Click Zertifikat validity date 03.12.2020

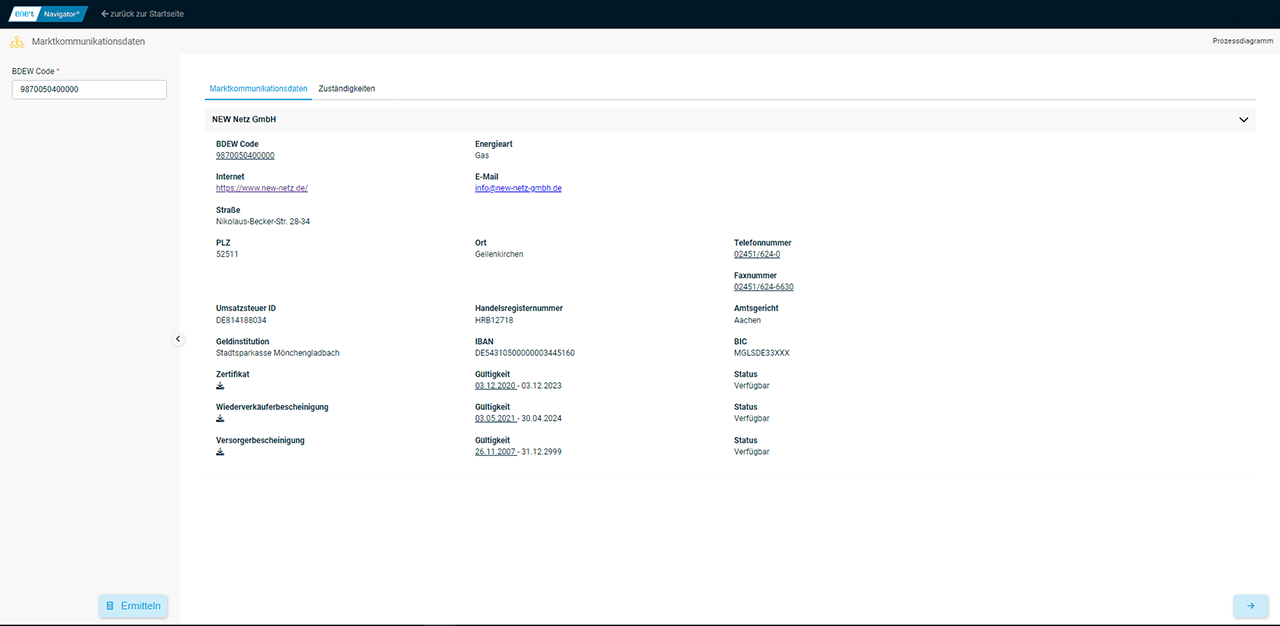495,386
